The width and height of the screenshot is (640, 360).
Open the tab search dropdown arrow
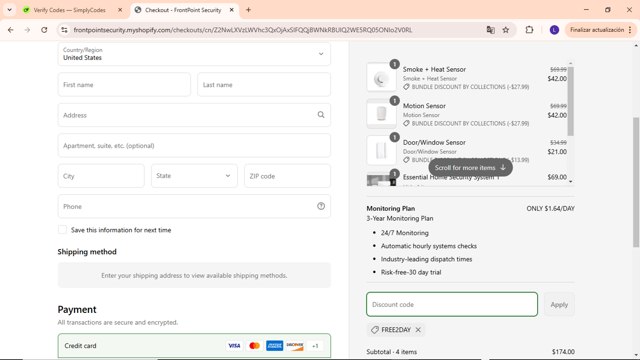click(x=9, y=10)
